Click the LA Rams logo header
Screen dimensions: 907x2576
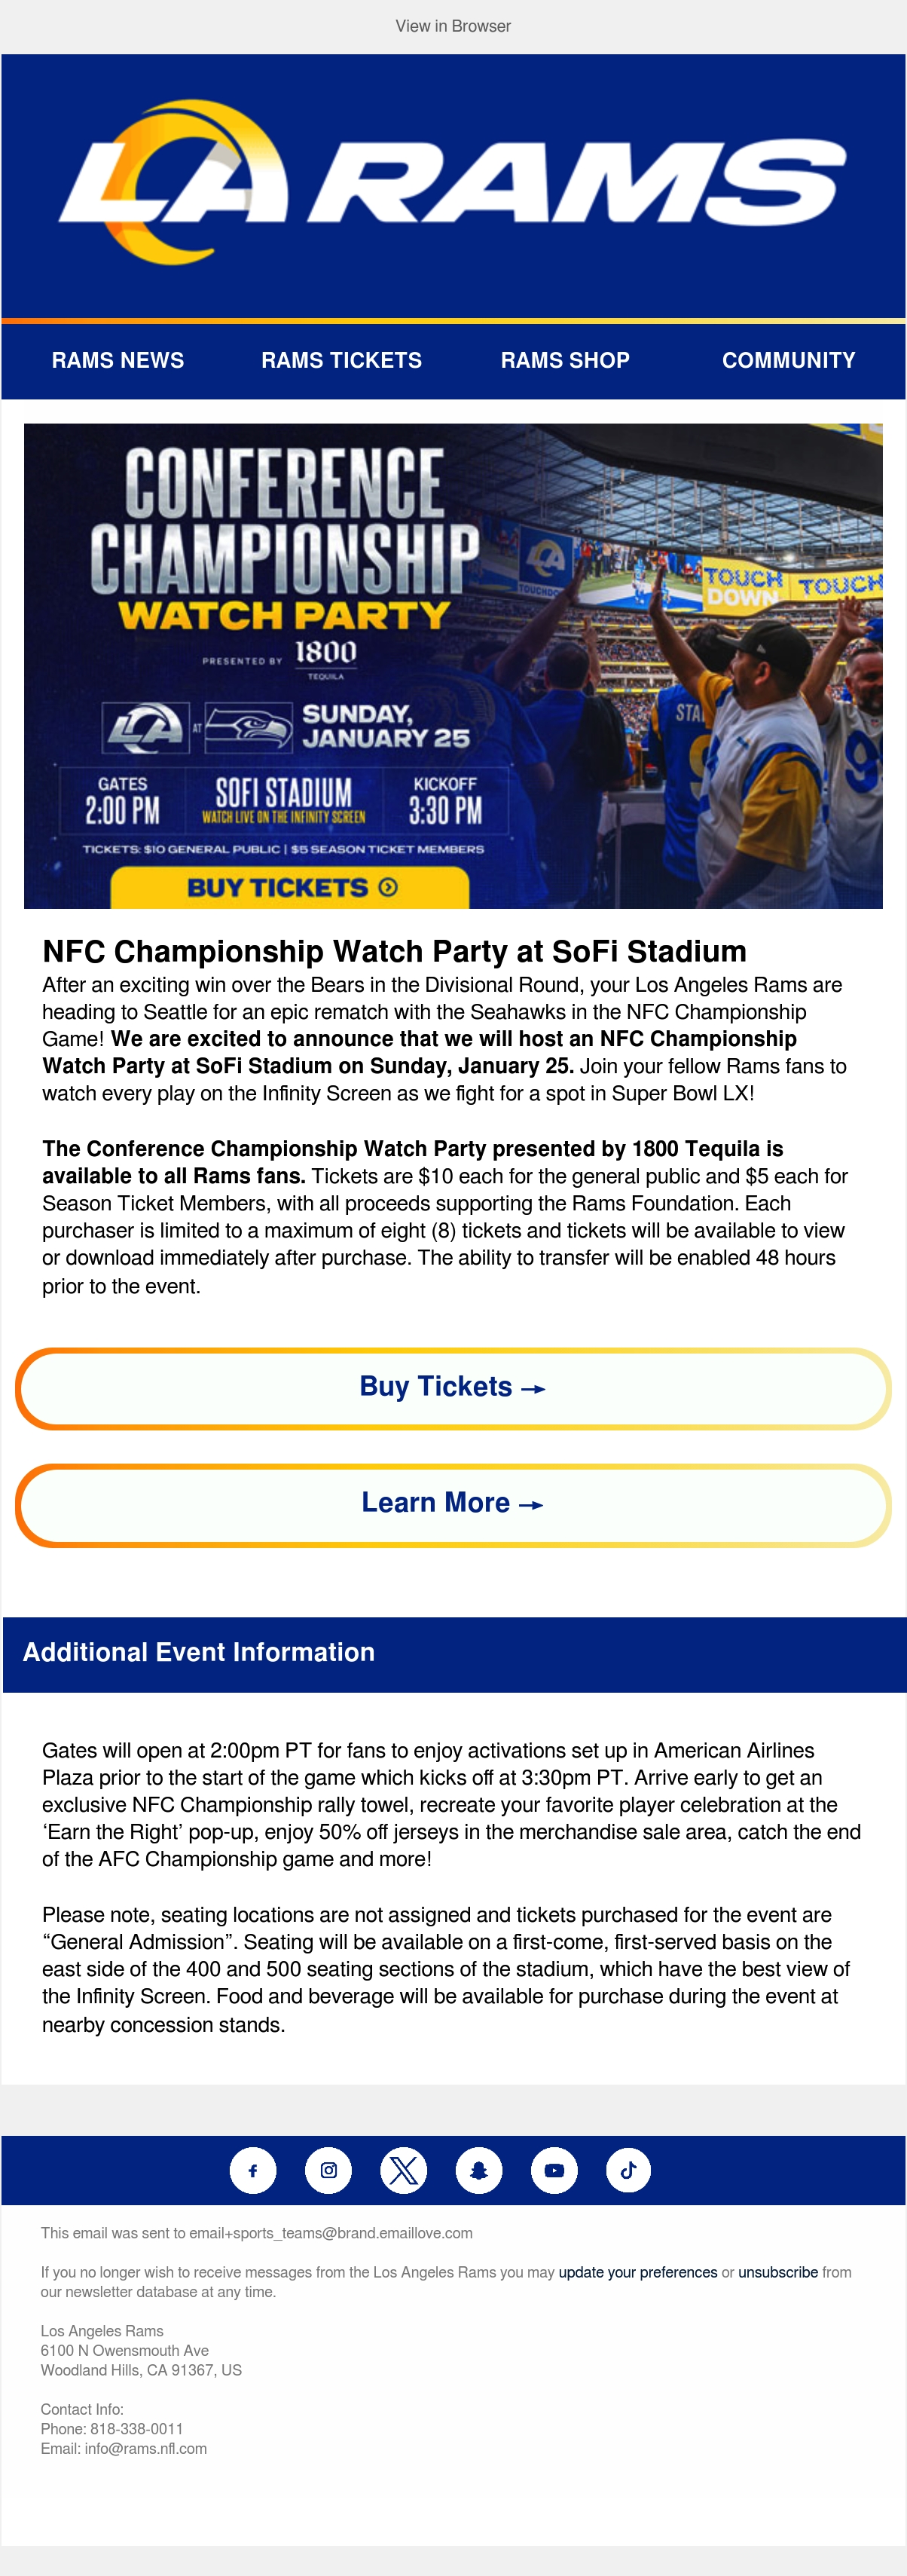tap(453, 182)
